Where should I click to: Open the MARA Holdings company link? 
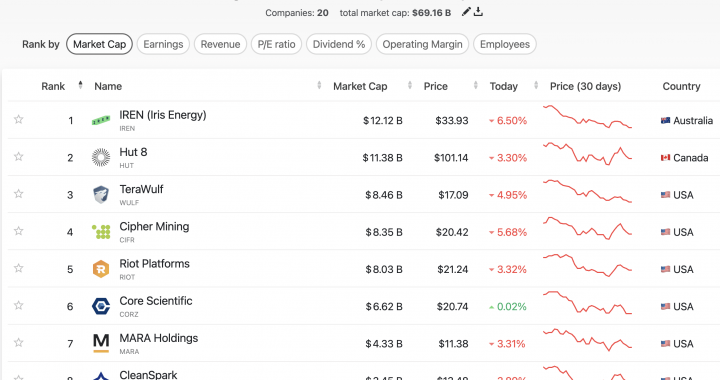158,338
